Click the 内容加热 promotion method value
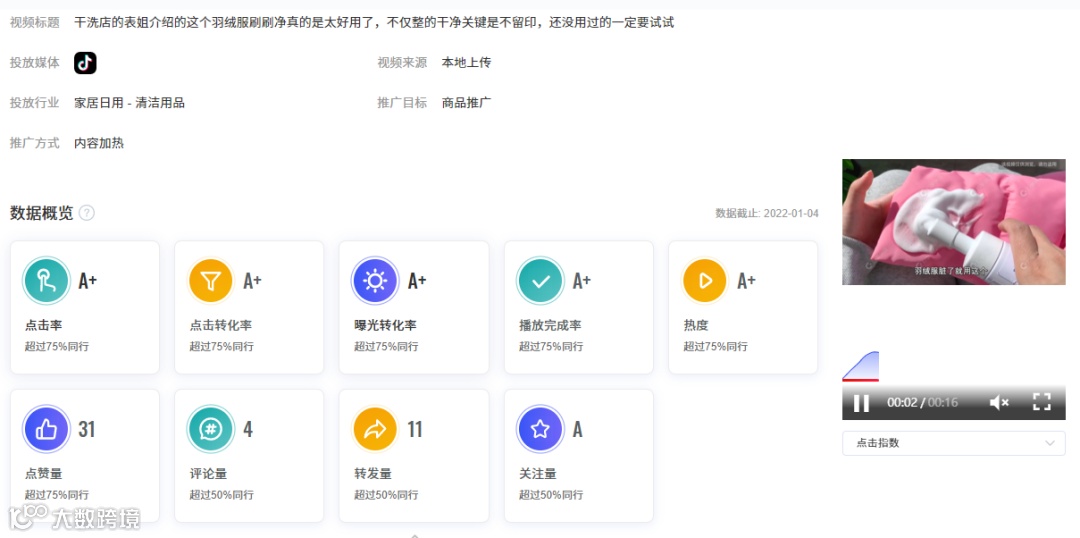Screen dimensions: 1080x538 point(99,143)
